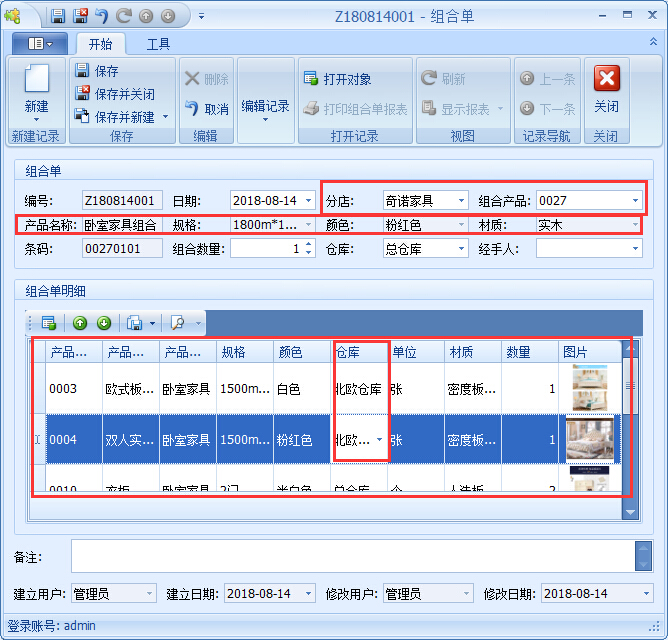Increase 组合数量 using the up stepper

308,245
